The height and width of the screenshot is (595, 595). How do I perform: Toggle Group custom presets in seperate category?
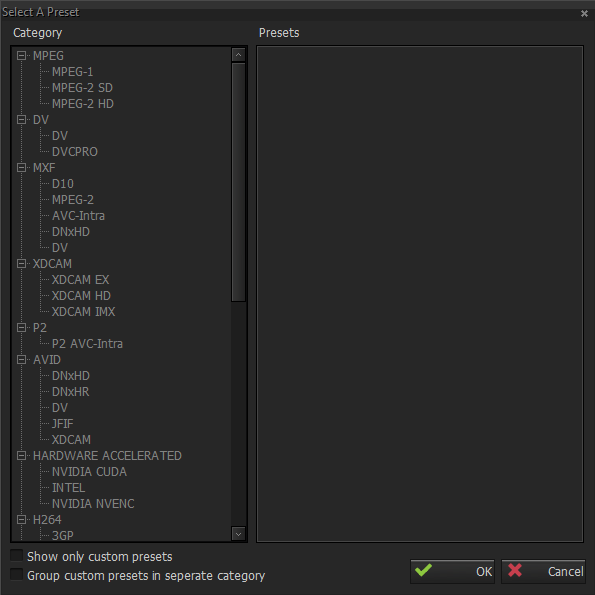17,575
